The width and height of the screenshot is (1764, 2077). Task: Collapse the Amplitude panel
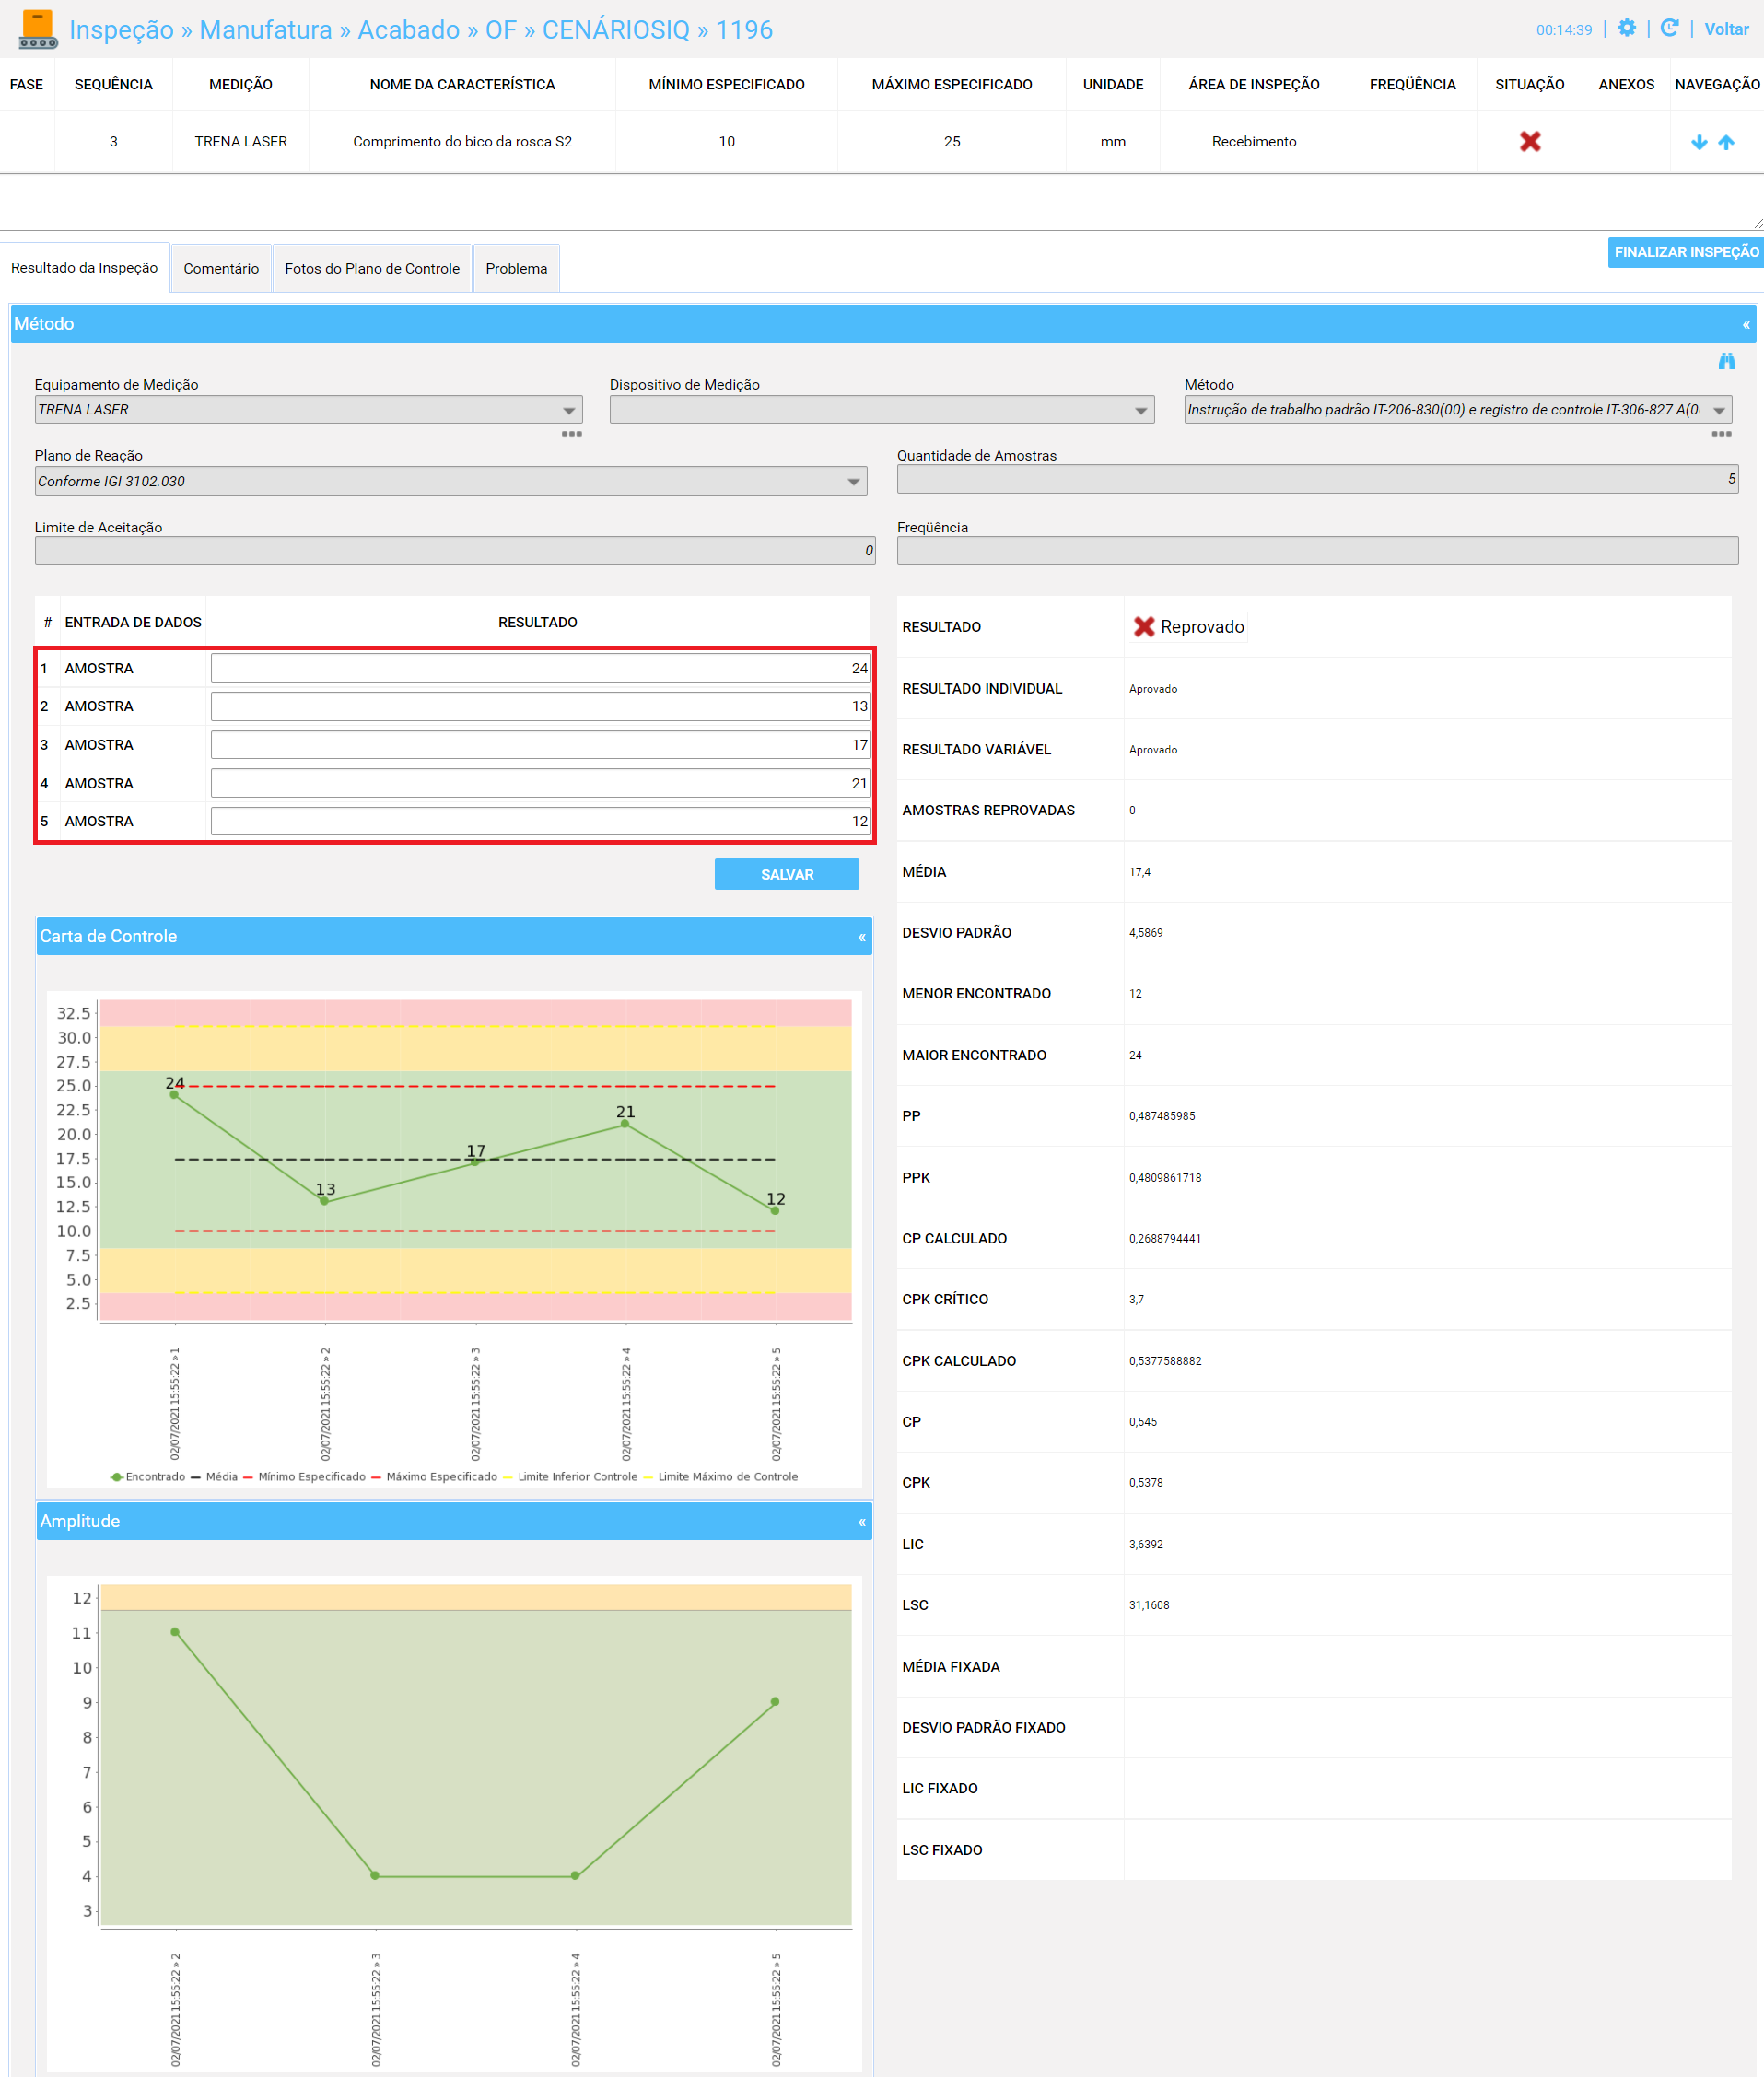pos(862,1522)
